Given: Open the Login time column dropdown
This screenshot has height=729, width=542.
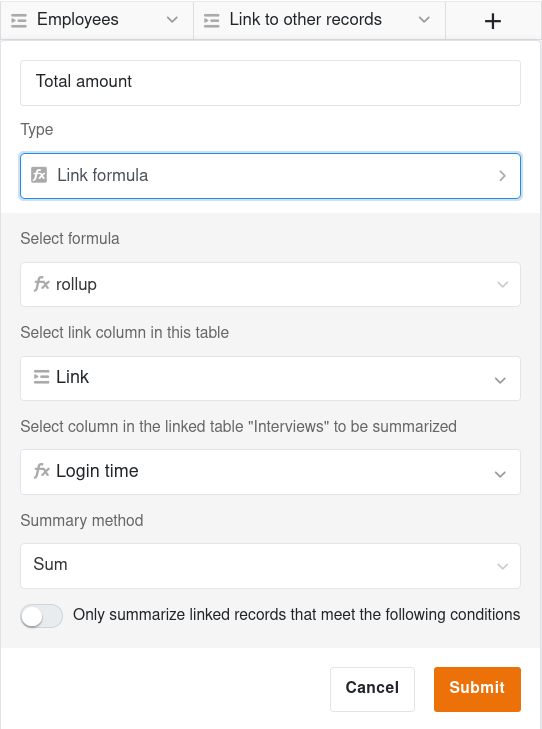Looking at the screenshot, I should pyautogui.click(x=270, y=472).
